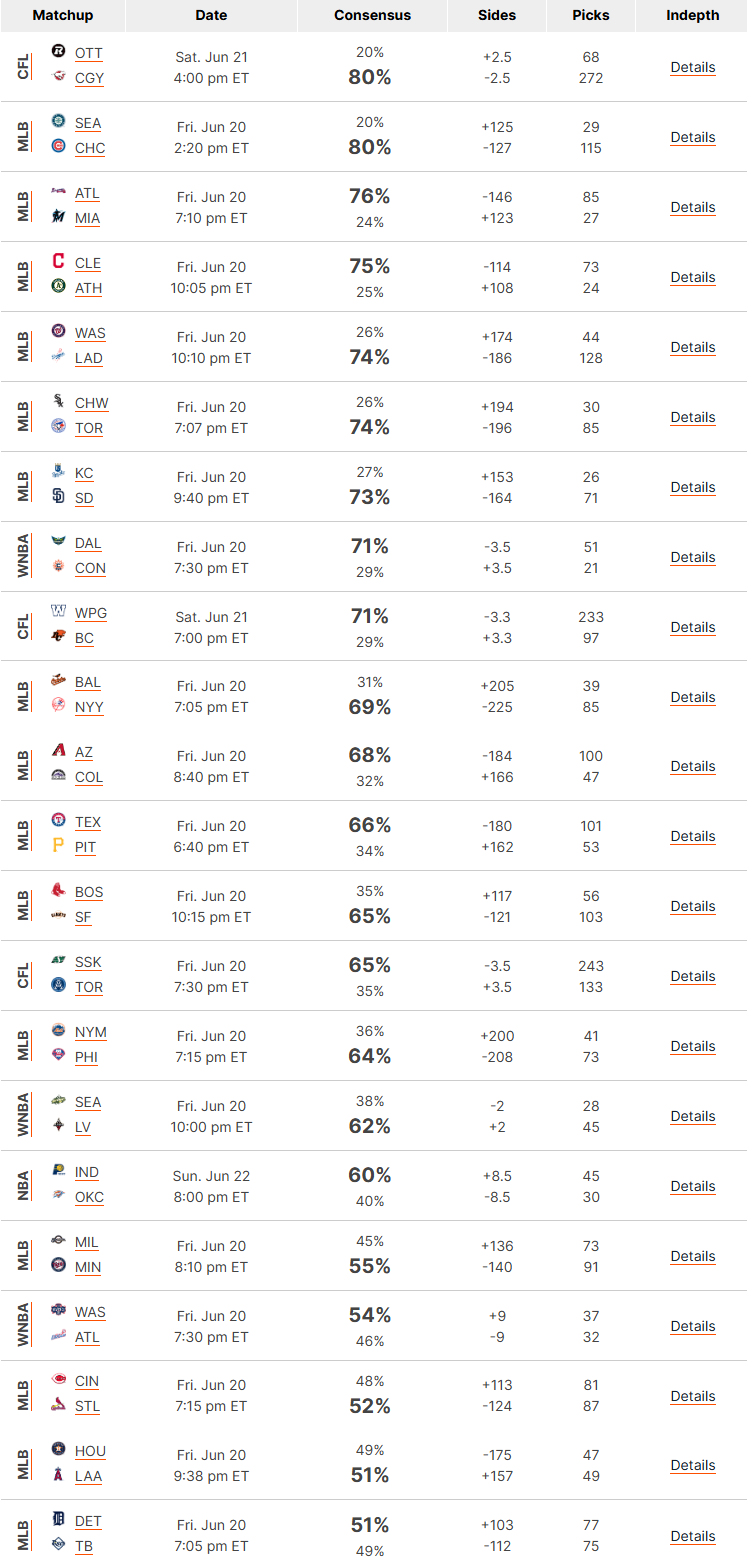This screenshot has height=1563, width=747.
Task: Open Details for the OTT vs CGY matchup
Action: tap(693, 67)
